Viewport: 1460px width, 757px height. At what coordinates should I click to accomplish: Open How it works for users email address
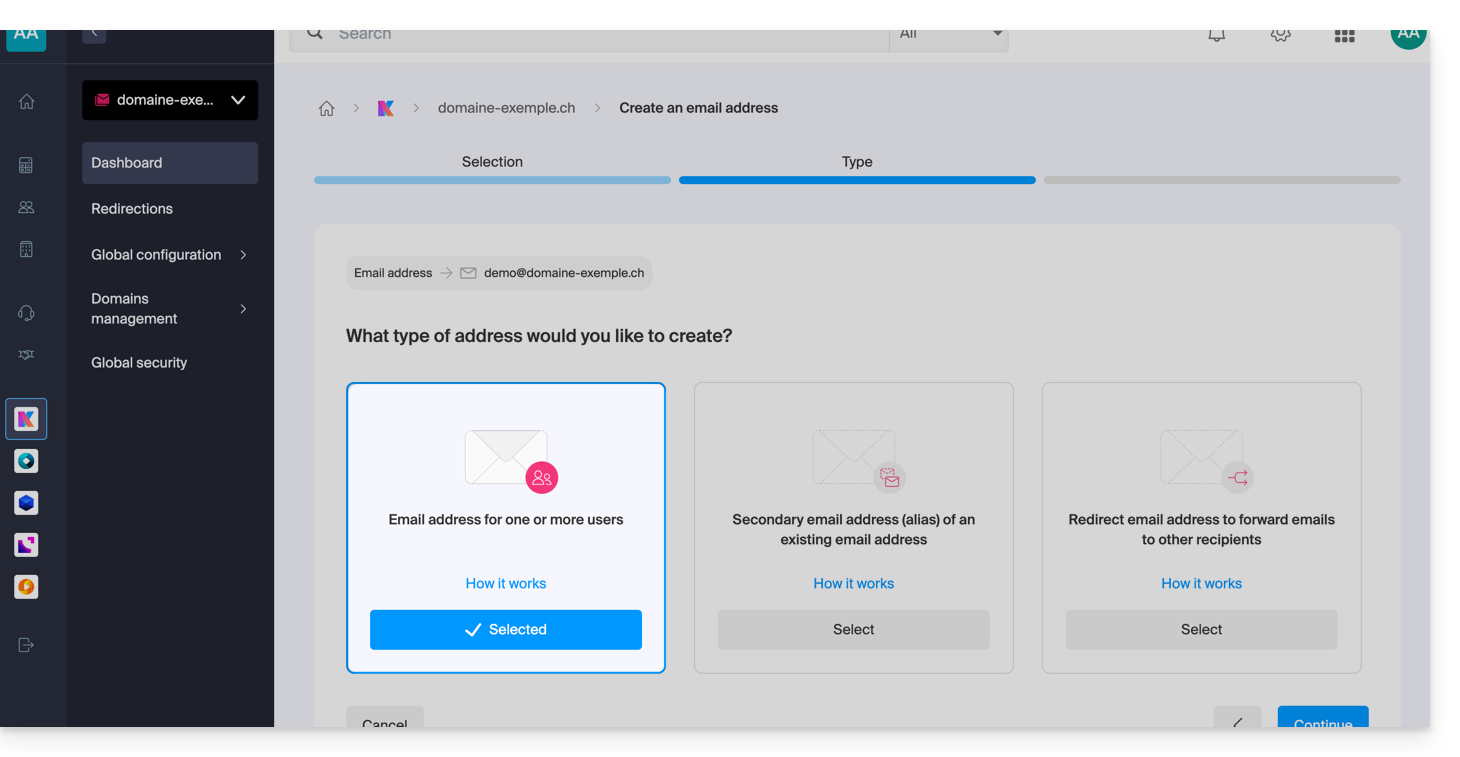coord(506,584)
